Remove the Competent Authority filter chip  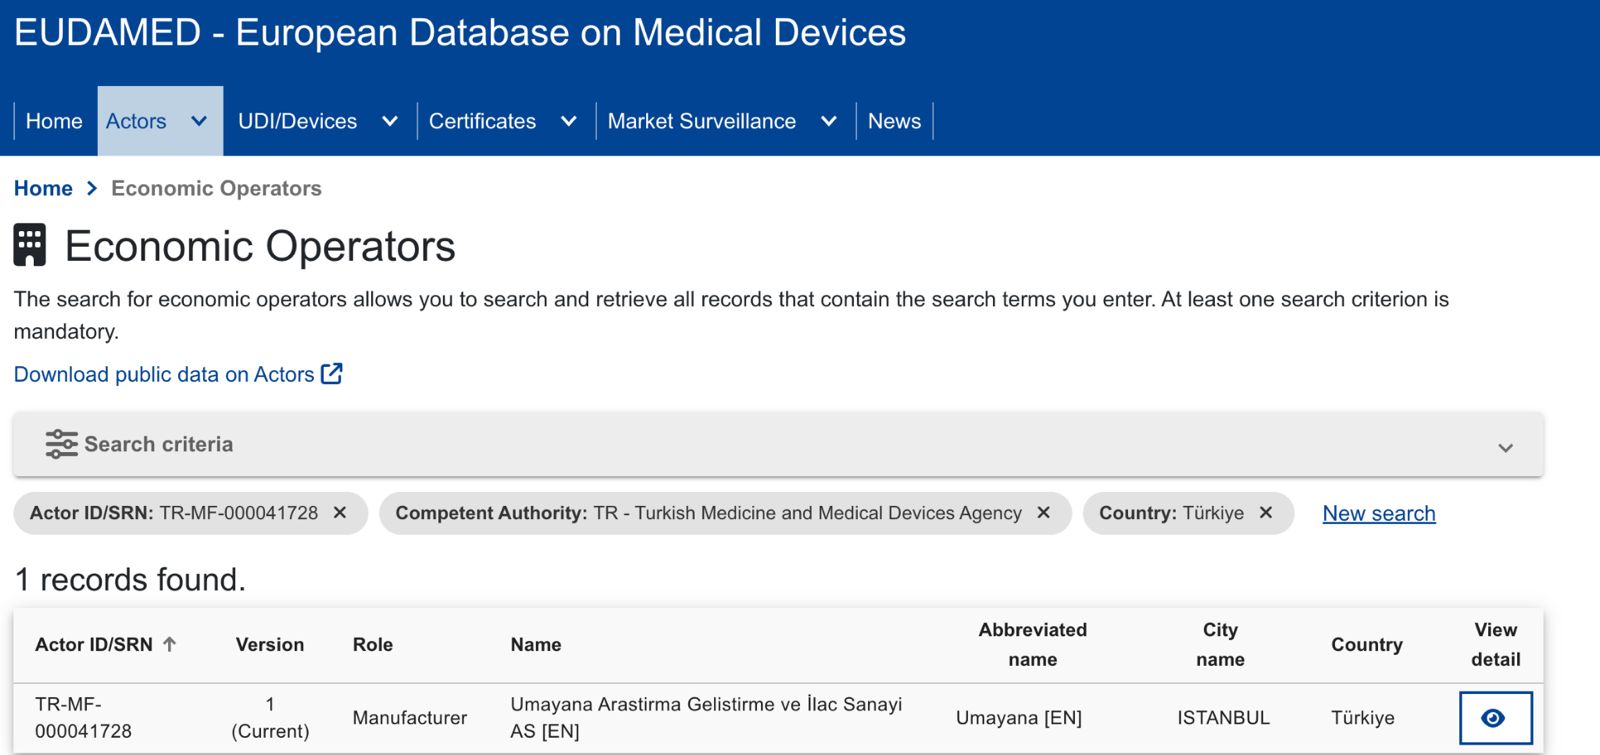coord(1044,513)
